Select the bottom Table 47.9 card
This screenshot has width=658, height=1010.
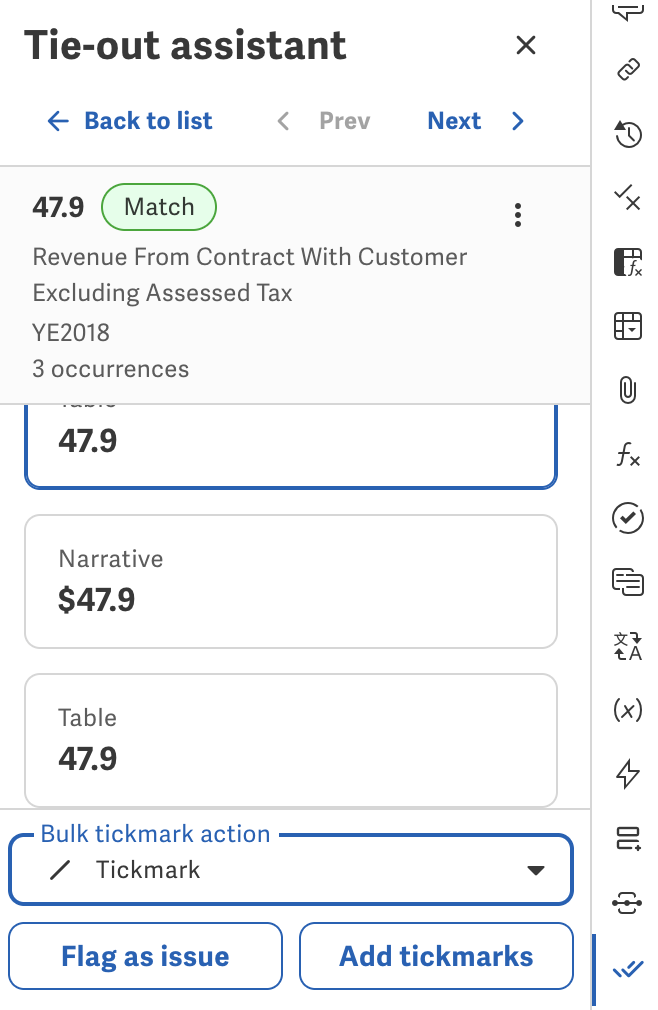point(290,740)
